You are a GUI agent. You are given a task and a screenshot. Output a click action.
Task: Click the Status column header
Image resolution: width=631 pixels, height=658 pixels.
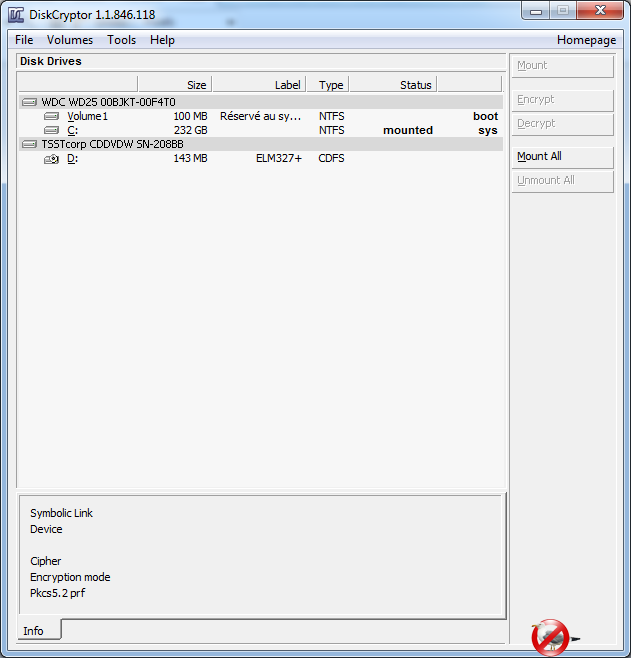393,85
